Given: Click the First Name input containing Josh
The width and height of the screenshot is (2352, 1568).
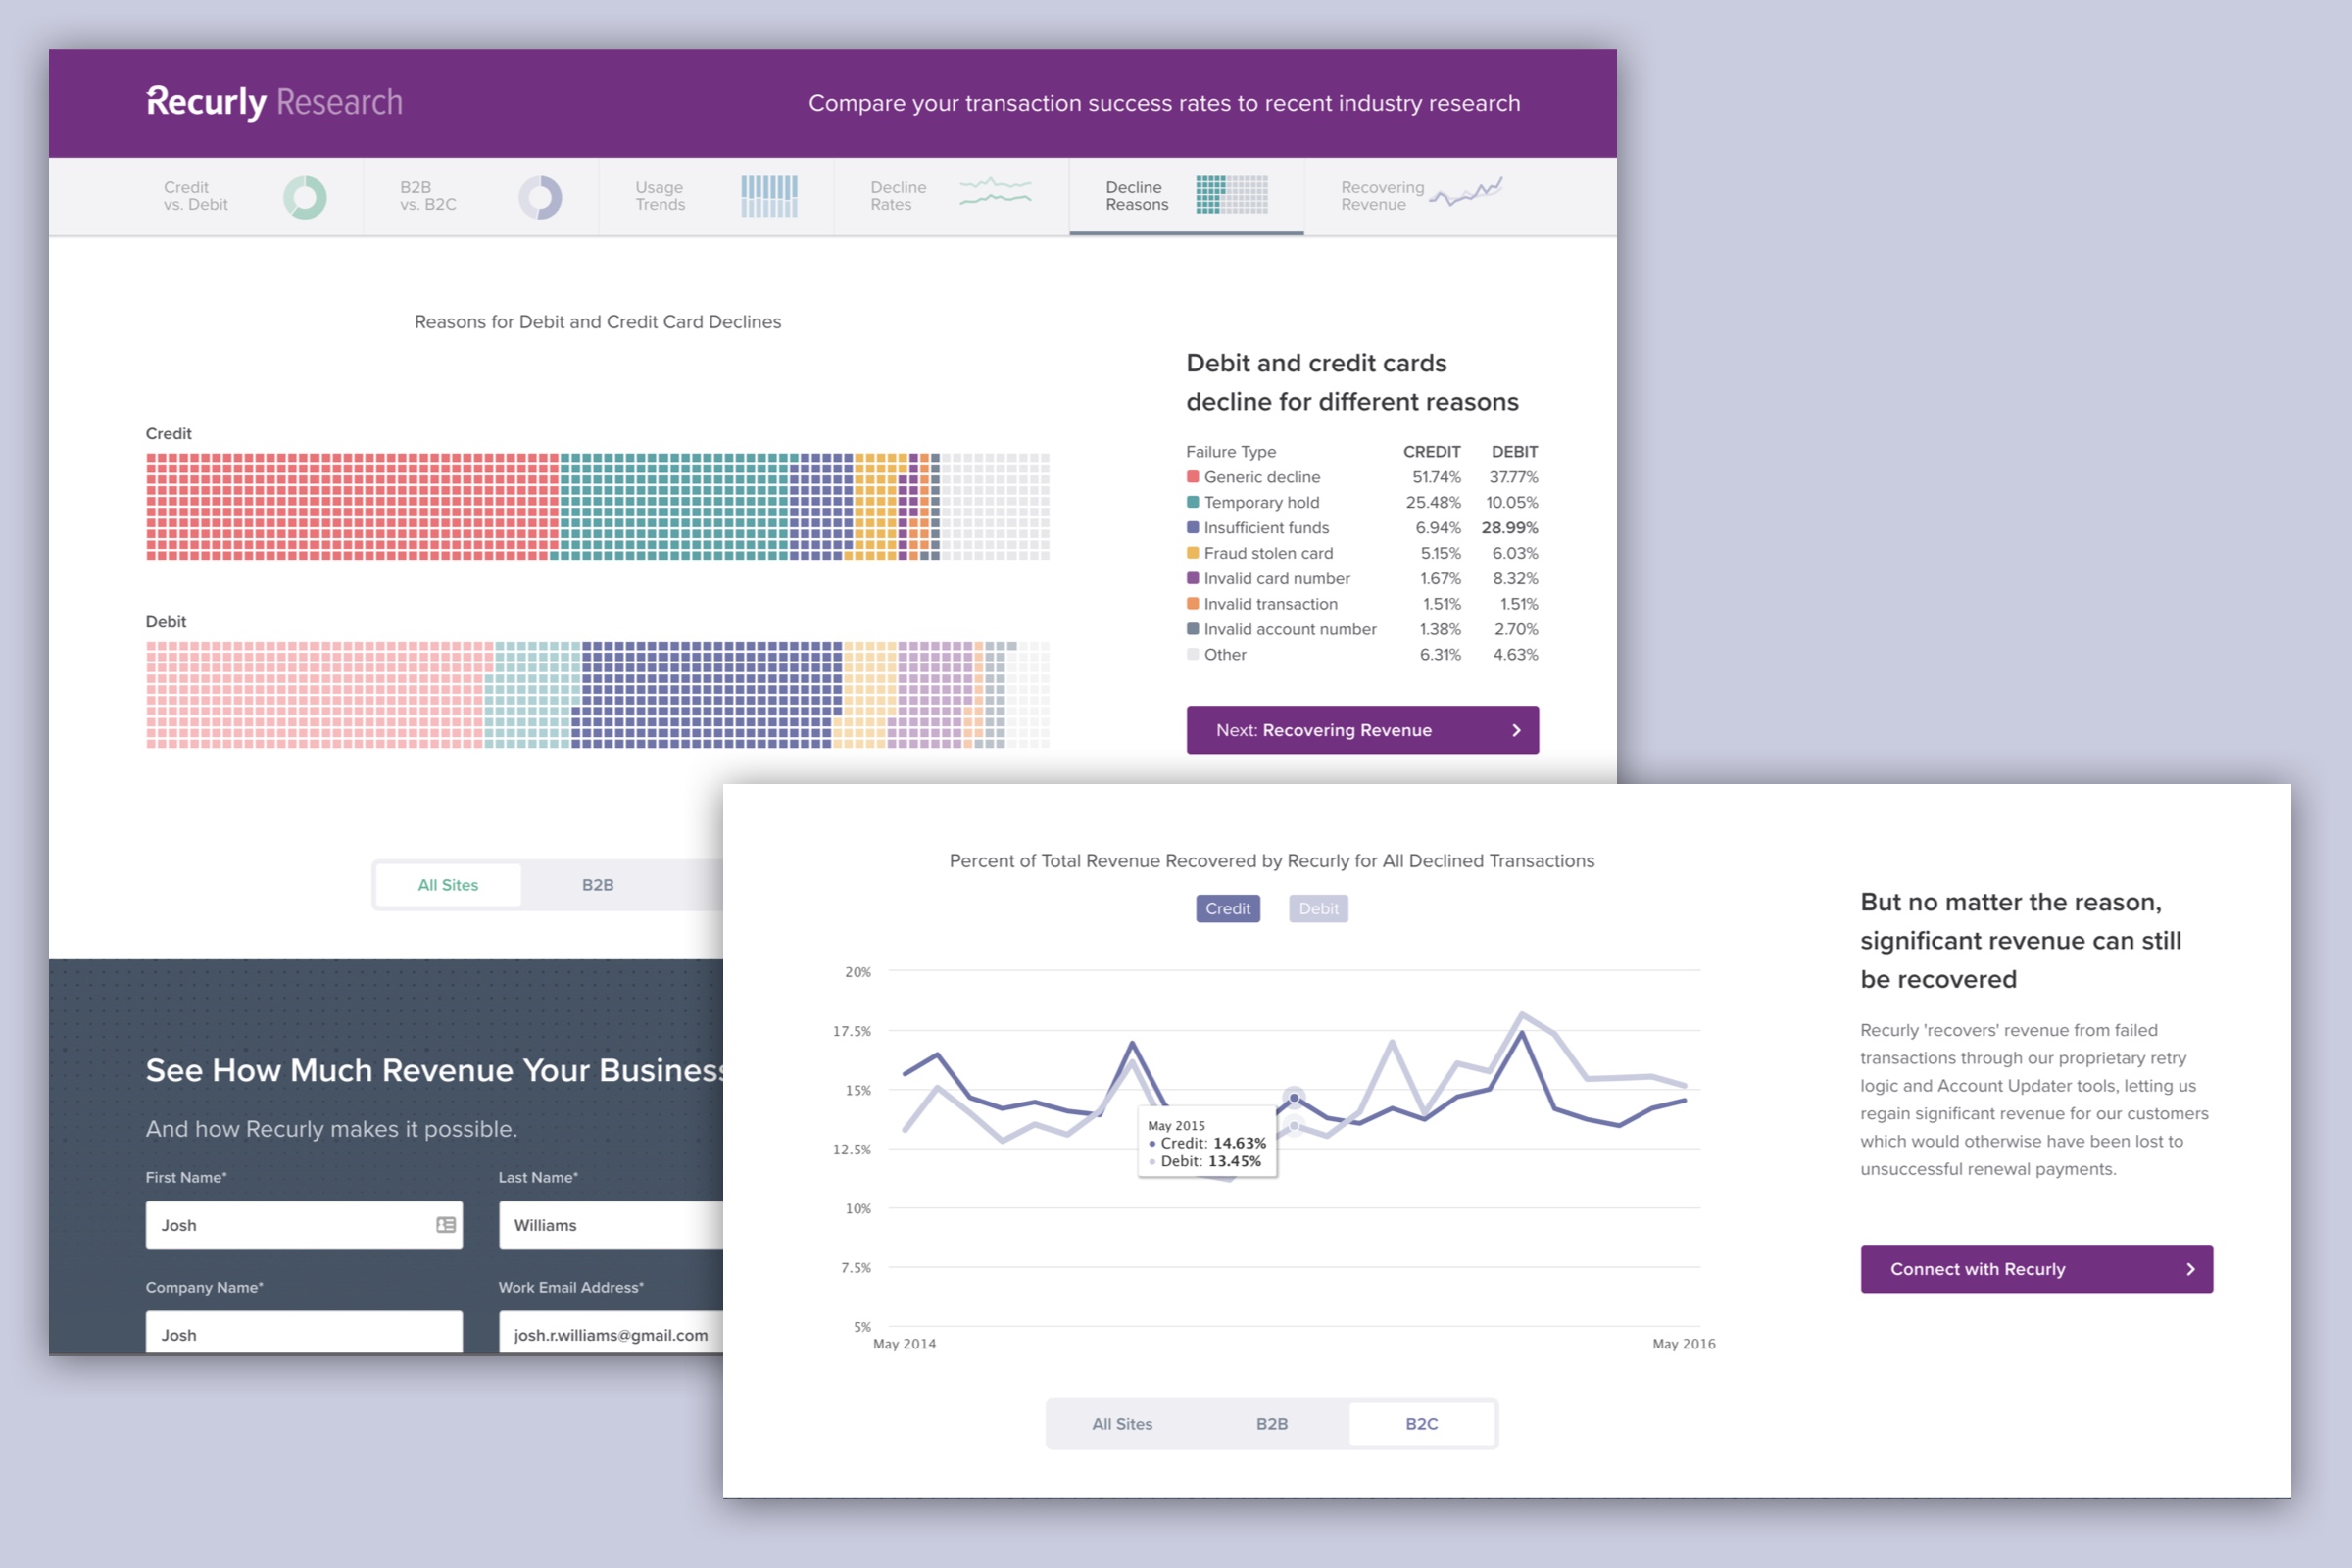Looking at the screenshot, I should tap(304, 1225).
